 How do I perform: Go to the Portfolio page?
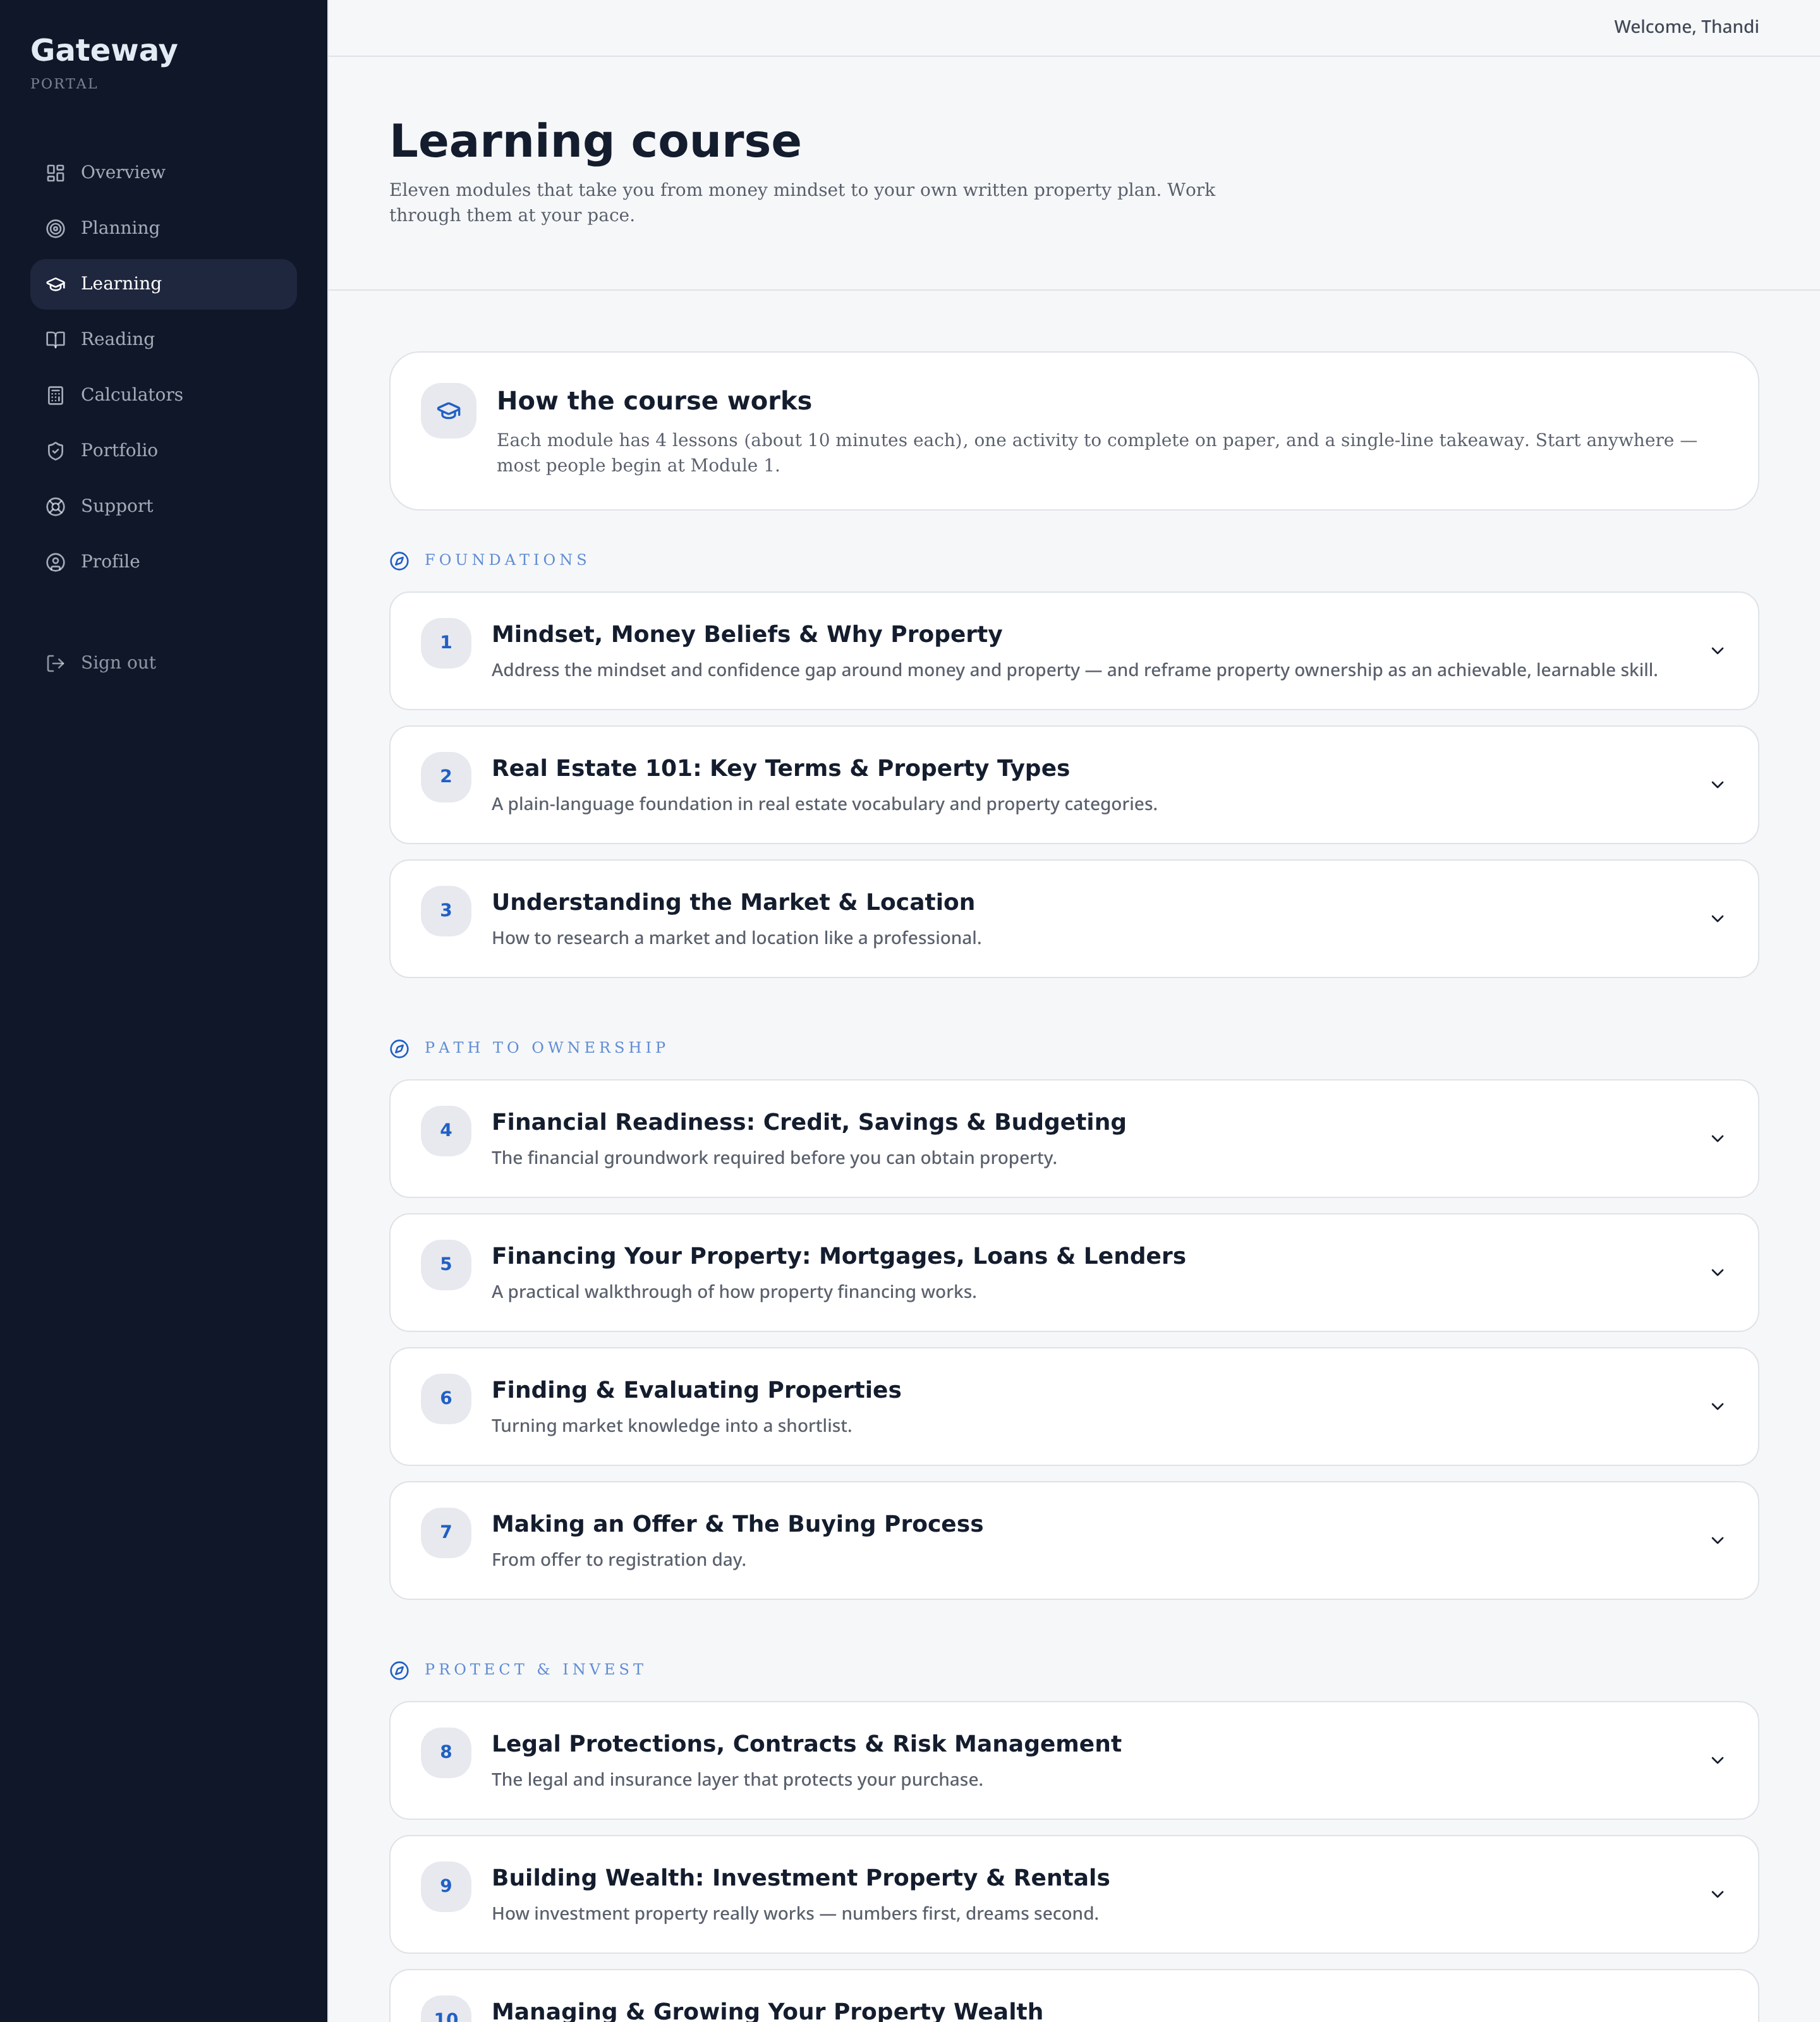point(163,451)
